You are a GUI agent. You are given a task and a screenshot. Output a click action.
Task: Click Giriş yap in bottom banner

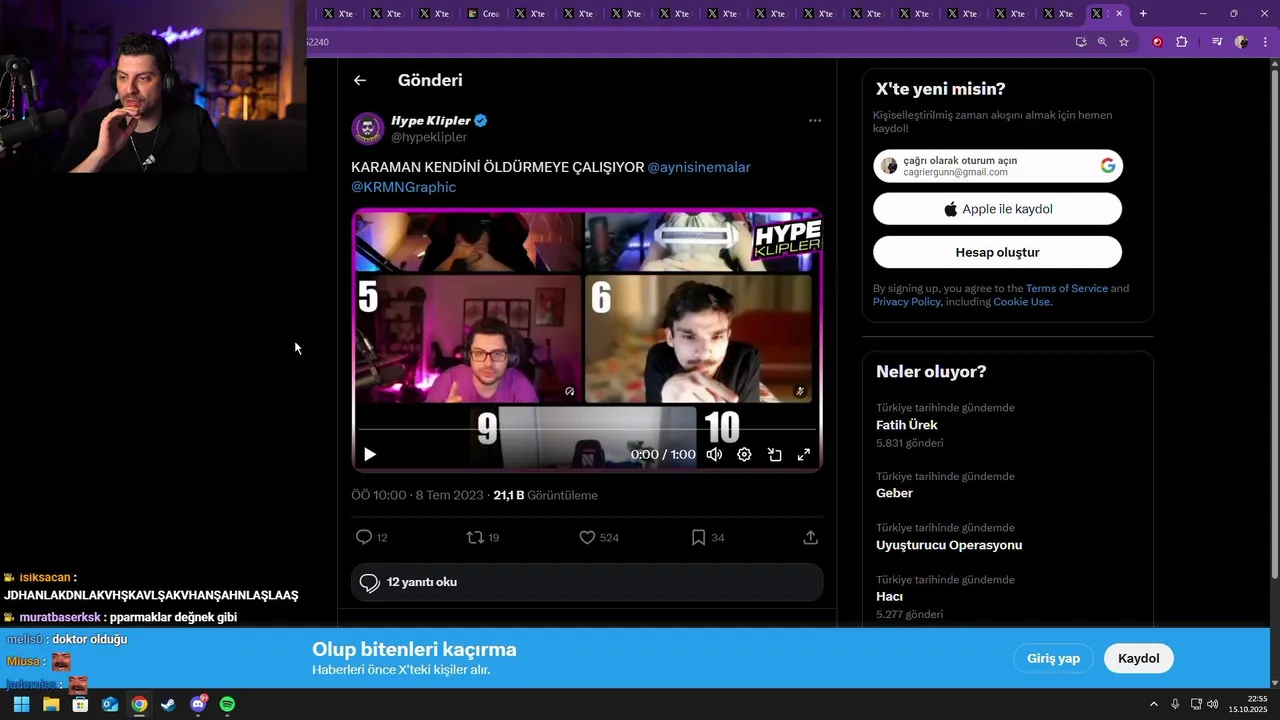[1053, 658]
